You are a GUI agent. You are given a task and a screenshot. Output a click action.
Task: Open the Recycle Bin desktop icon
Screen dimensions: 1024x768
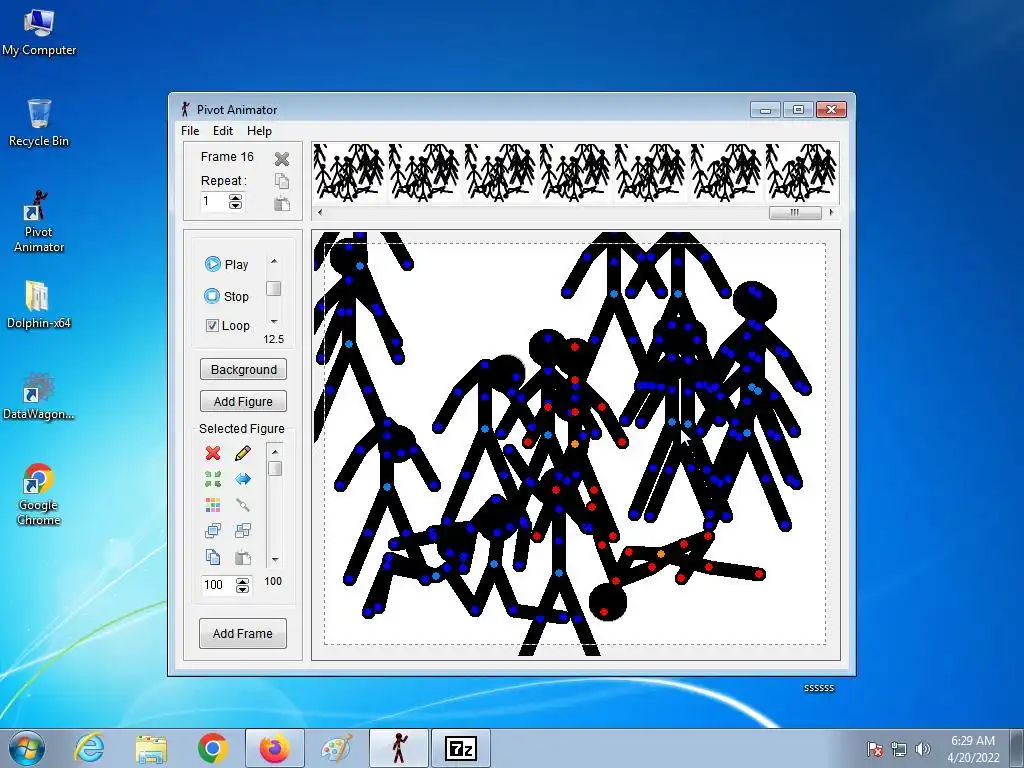(x=39, y=123)
